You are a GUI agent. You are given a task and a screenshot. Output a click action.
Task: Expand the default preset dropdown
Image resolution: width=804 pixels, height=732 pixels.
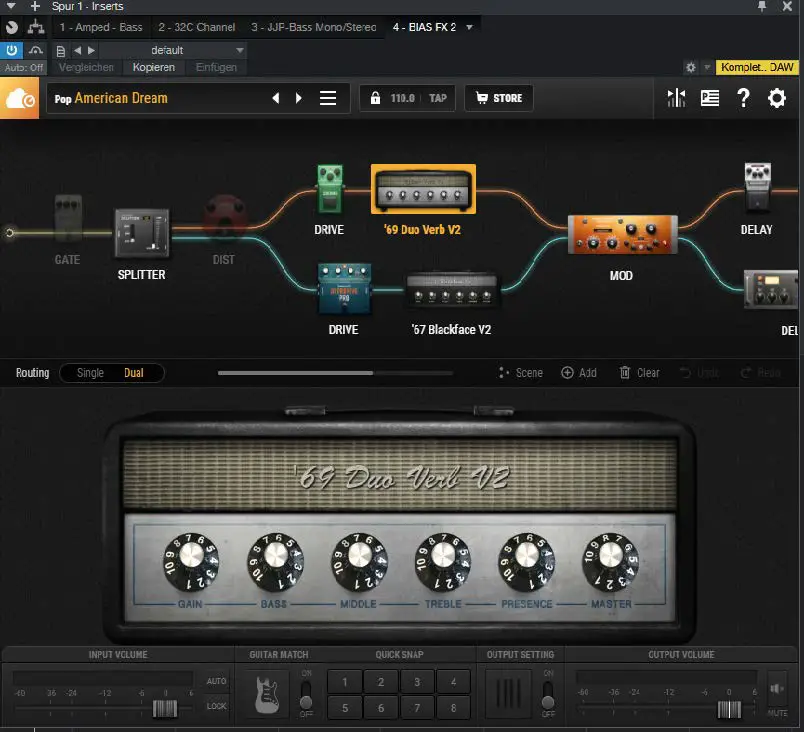coord(239,50)
